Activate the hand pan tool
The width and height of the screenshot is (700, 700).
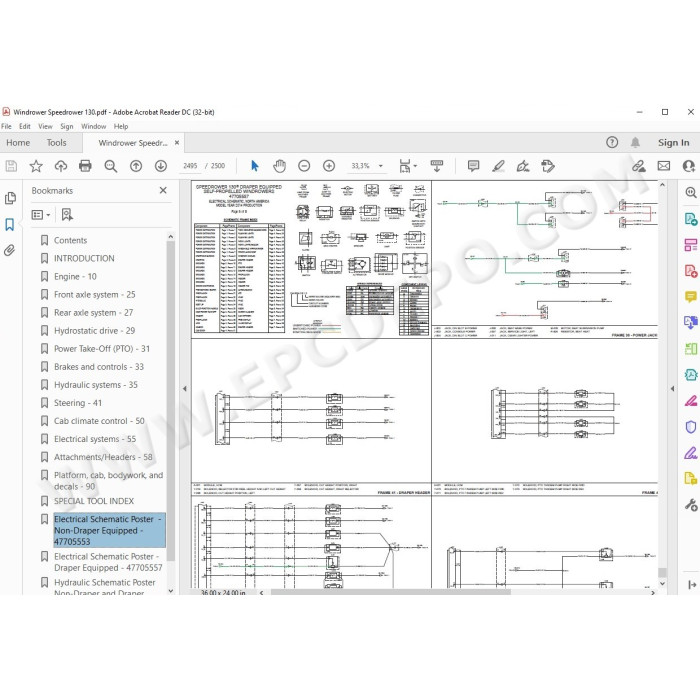click(x=279, y=166)
